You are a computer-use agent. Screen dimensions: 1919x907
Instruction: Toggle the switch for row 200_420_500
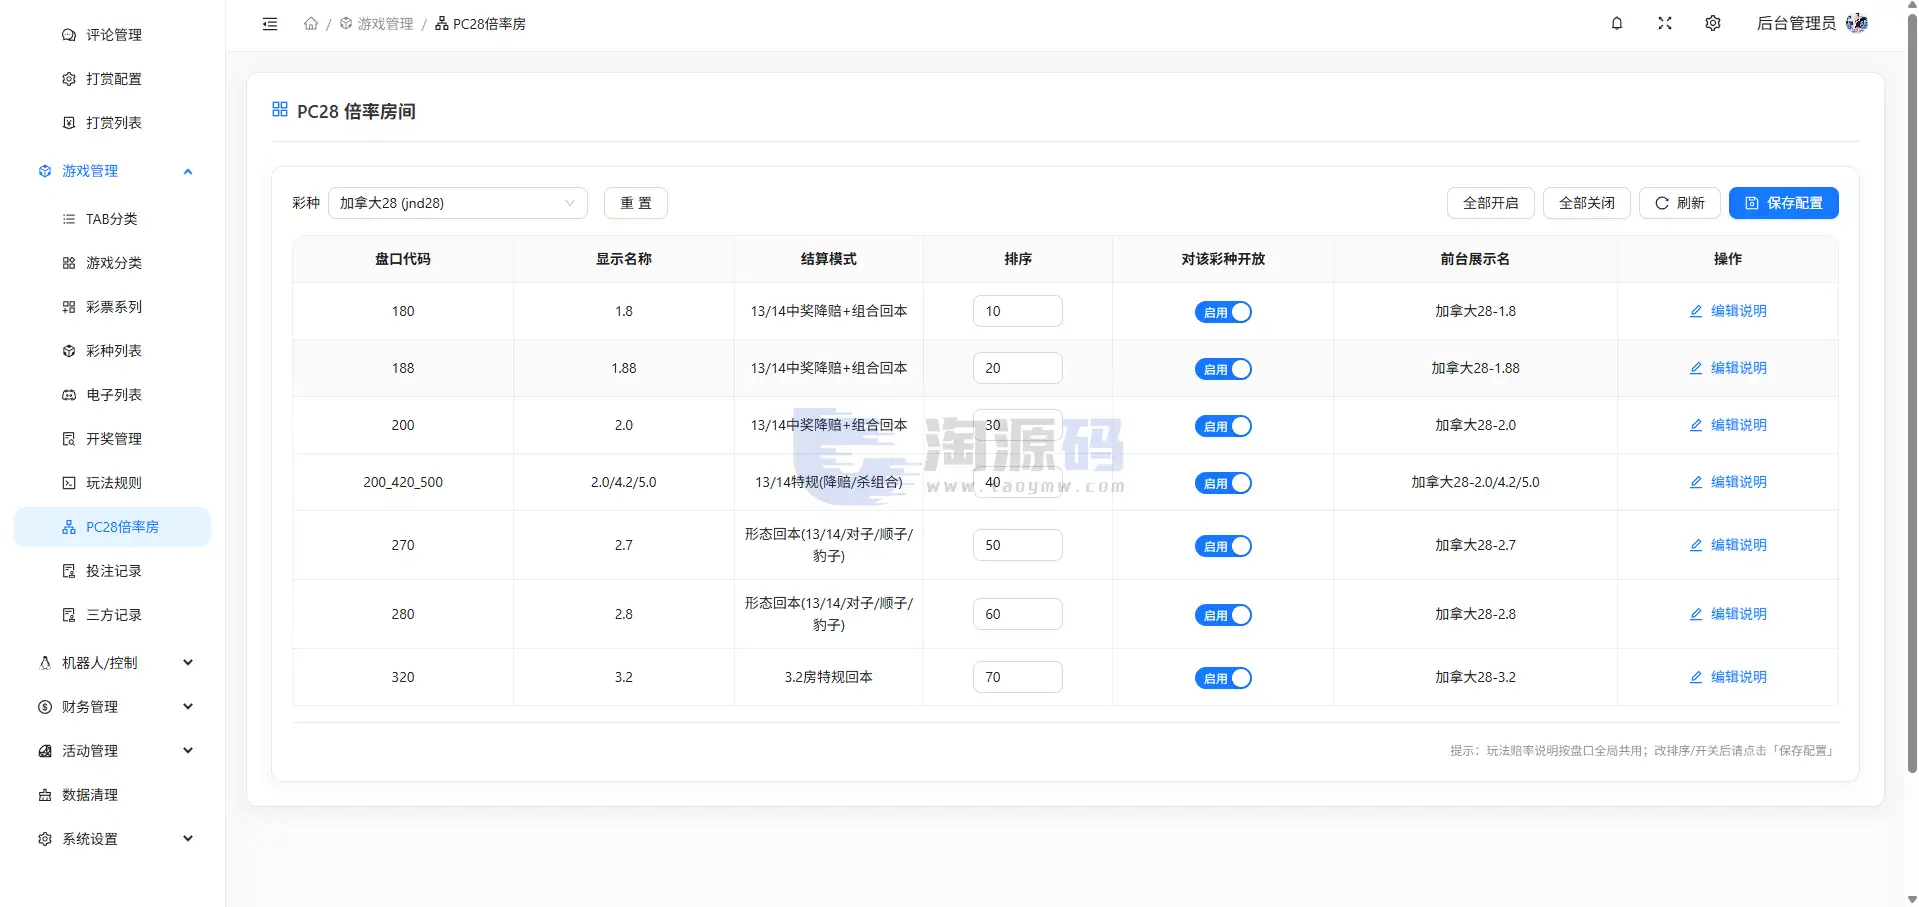tap(1223, 483)
